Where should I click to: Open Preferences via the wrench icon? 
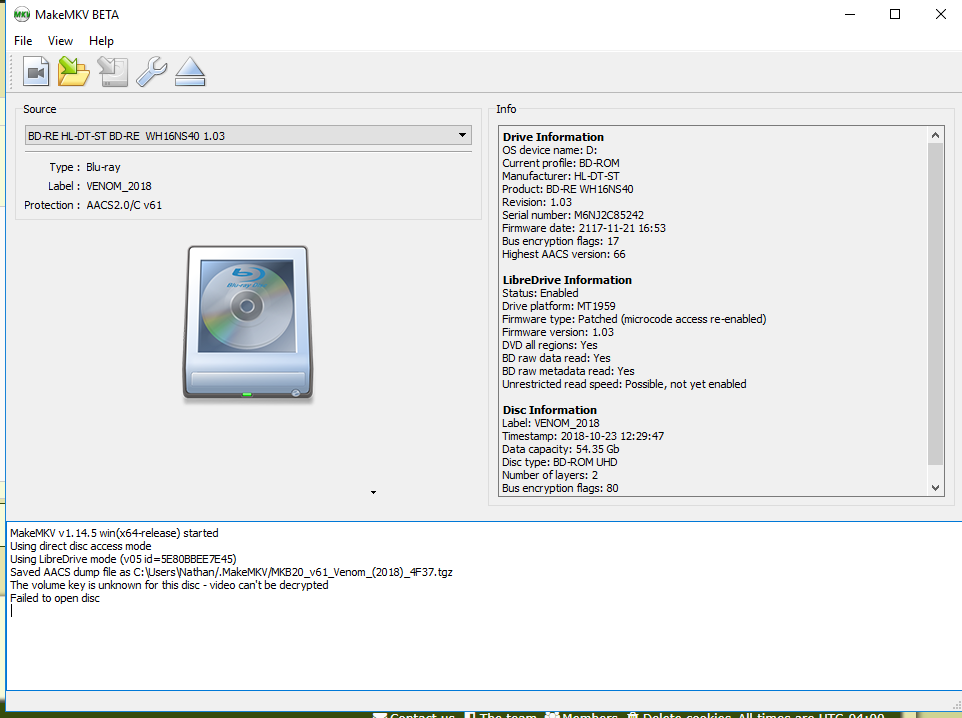pyautogui.click(x=151, y=72)
